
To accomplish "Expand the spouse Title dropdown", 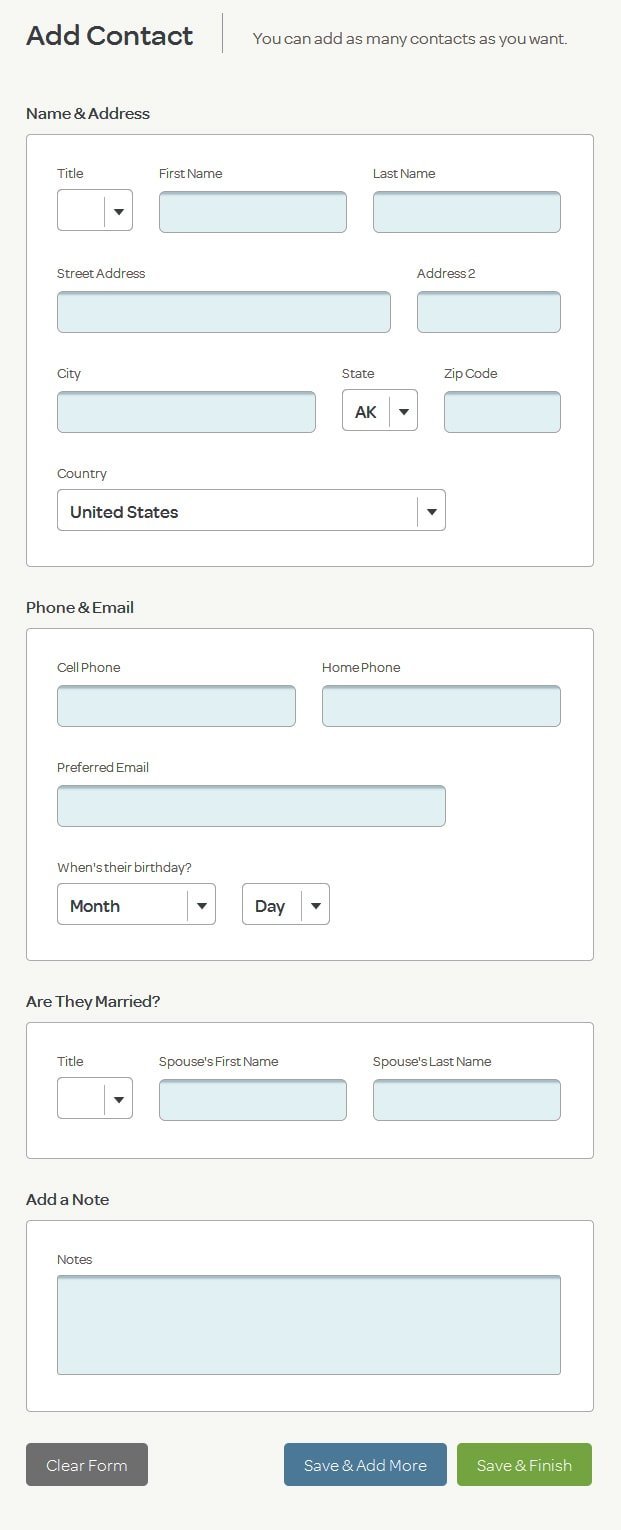I will 95,1099.
